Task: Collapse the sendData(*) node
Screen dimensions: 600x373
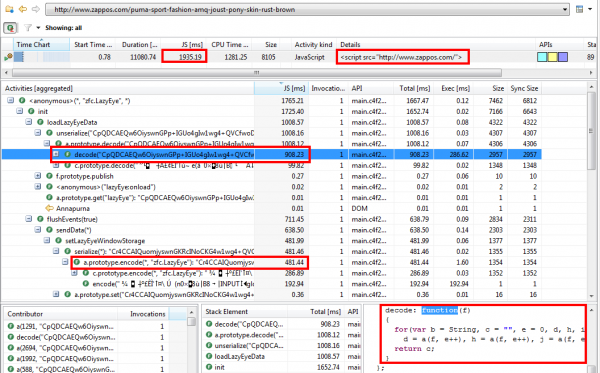Action: [x=38, y=230]
